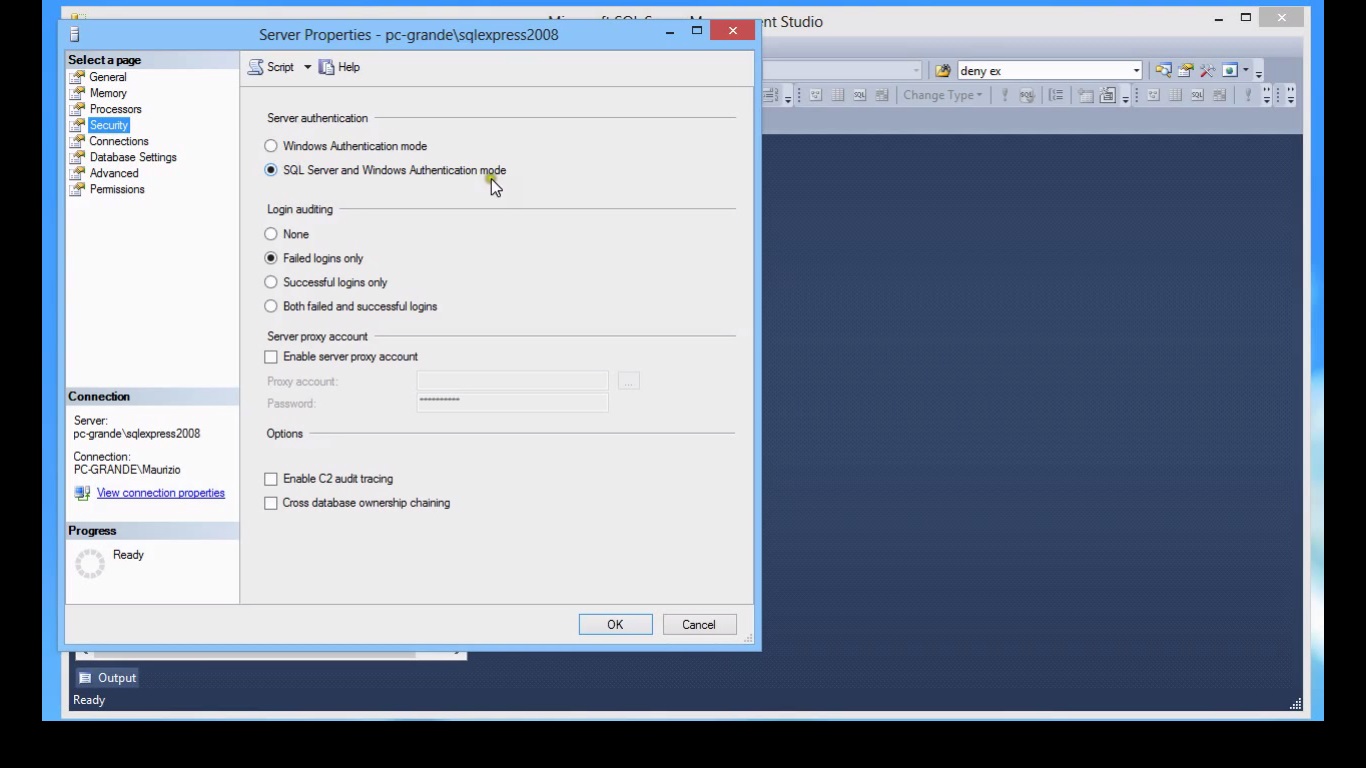Show Results Pane in first query toolbar
The height and width of the screenshot is (768, 1366).
882,95
